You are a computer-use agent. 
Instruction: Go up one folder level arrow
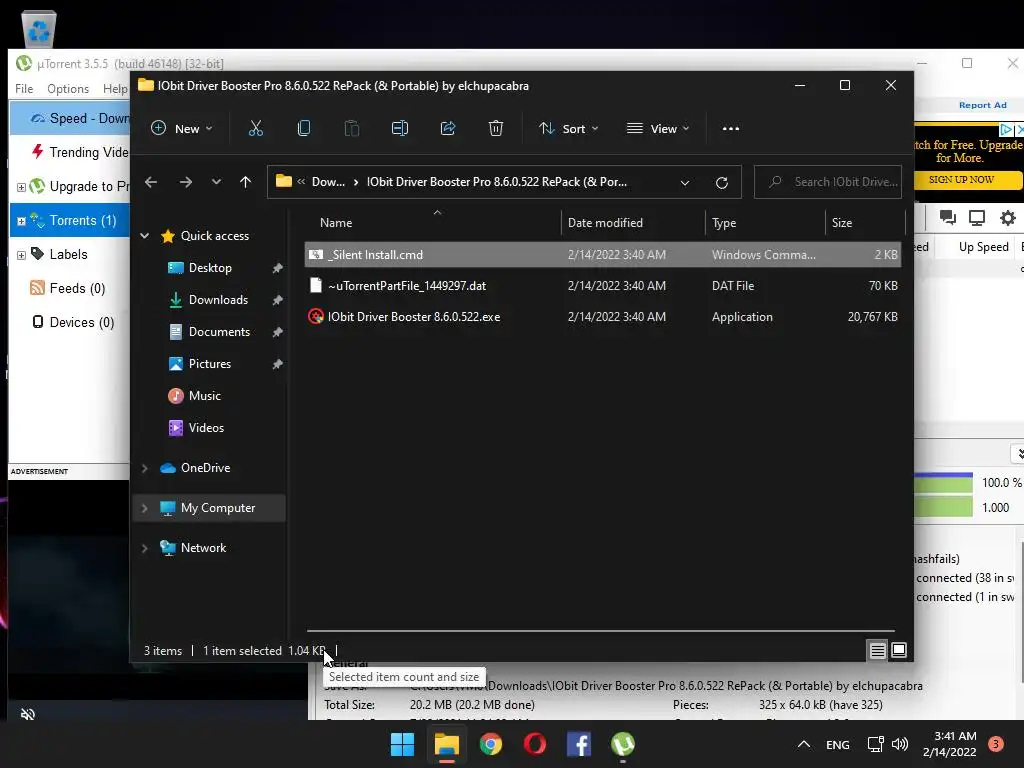coord(246,182)
